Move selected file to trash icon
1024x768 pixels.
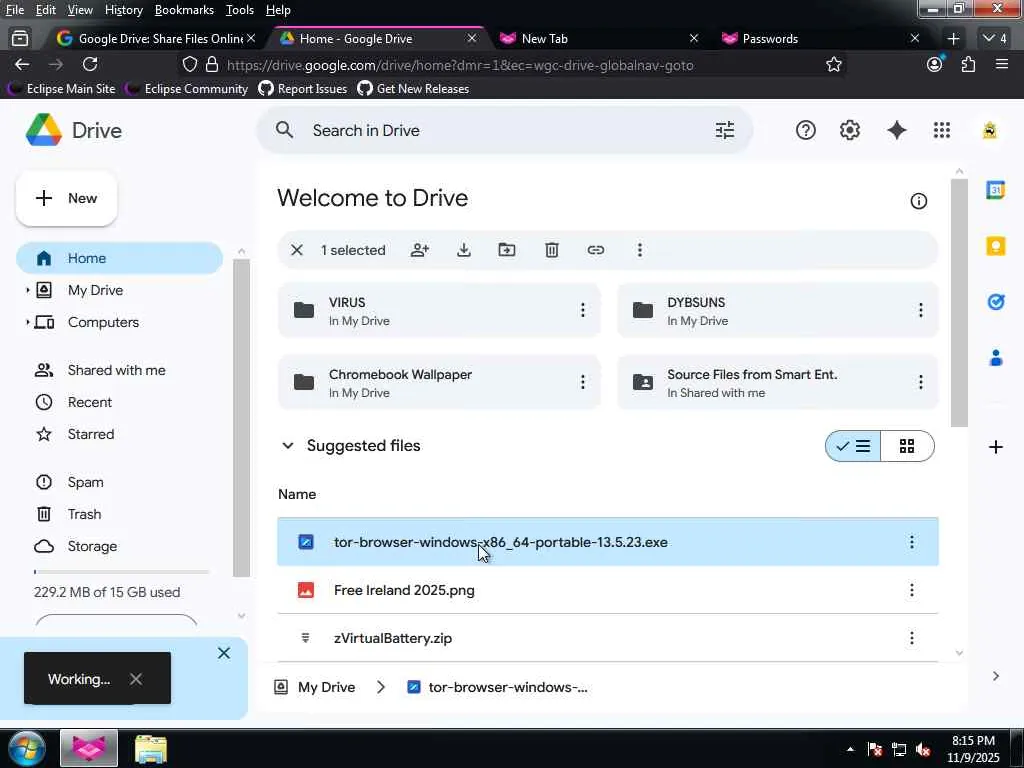(552, 250)
